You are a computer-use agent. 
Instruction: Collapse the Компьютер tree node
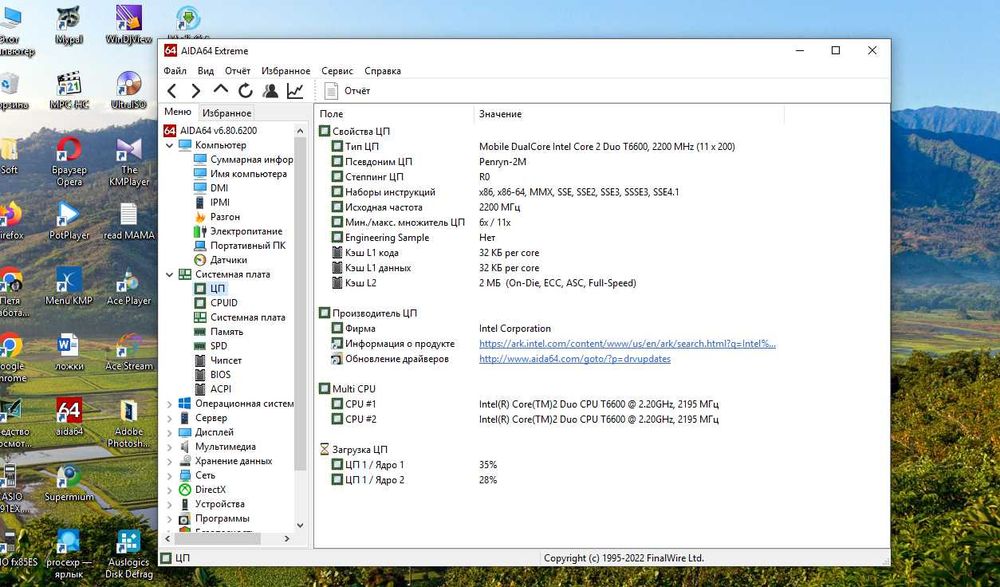tap(170, 145)
